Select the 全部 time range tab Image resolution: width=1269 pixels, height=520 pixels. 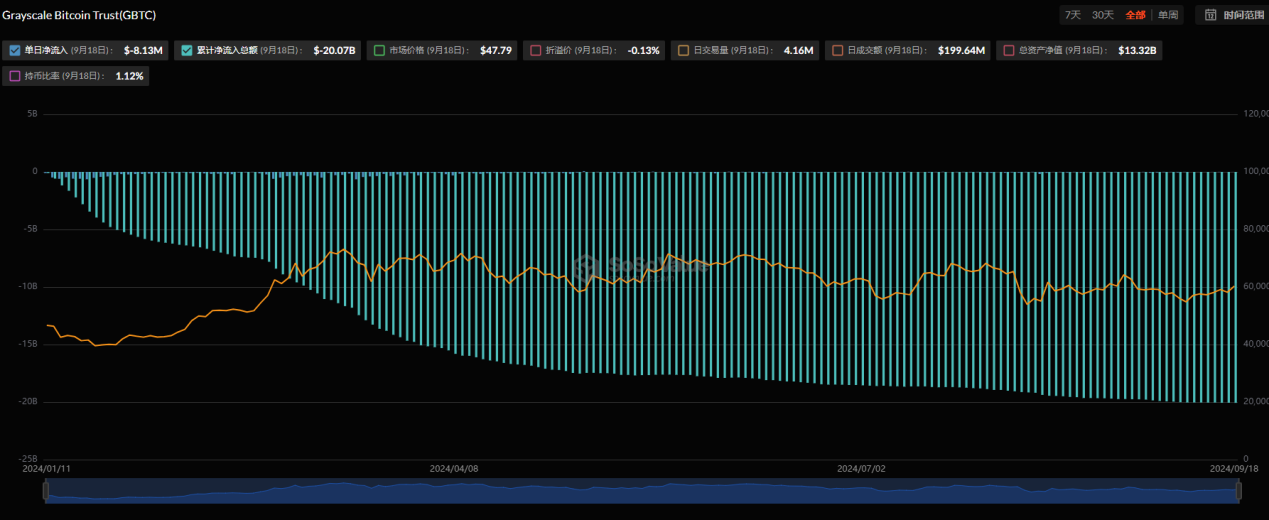coord(1135,15)
